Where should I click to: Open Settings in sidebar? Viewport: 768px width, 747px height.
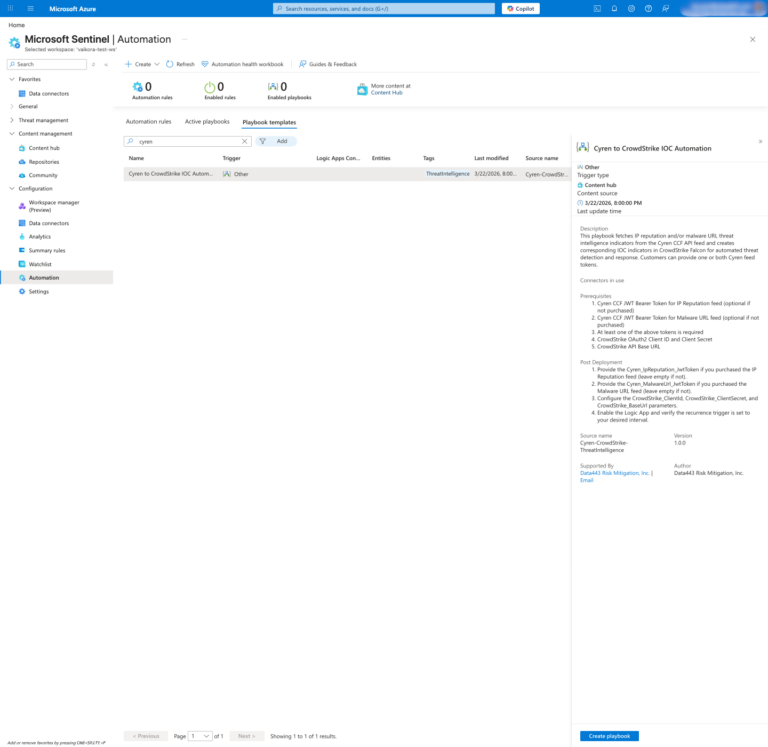(x=38, y=291)
